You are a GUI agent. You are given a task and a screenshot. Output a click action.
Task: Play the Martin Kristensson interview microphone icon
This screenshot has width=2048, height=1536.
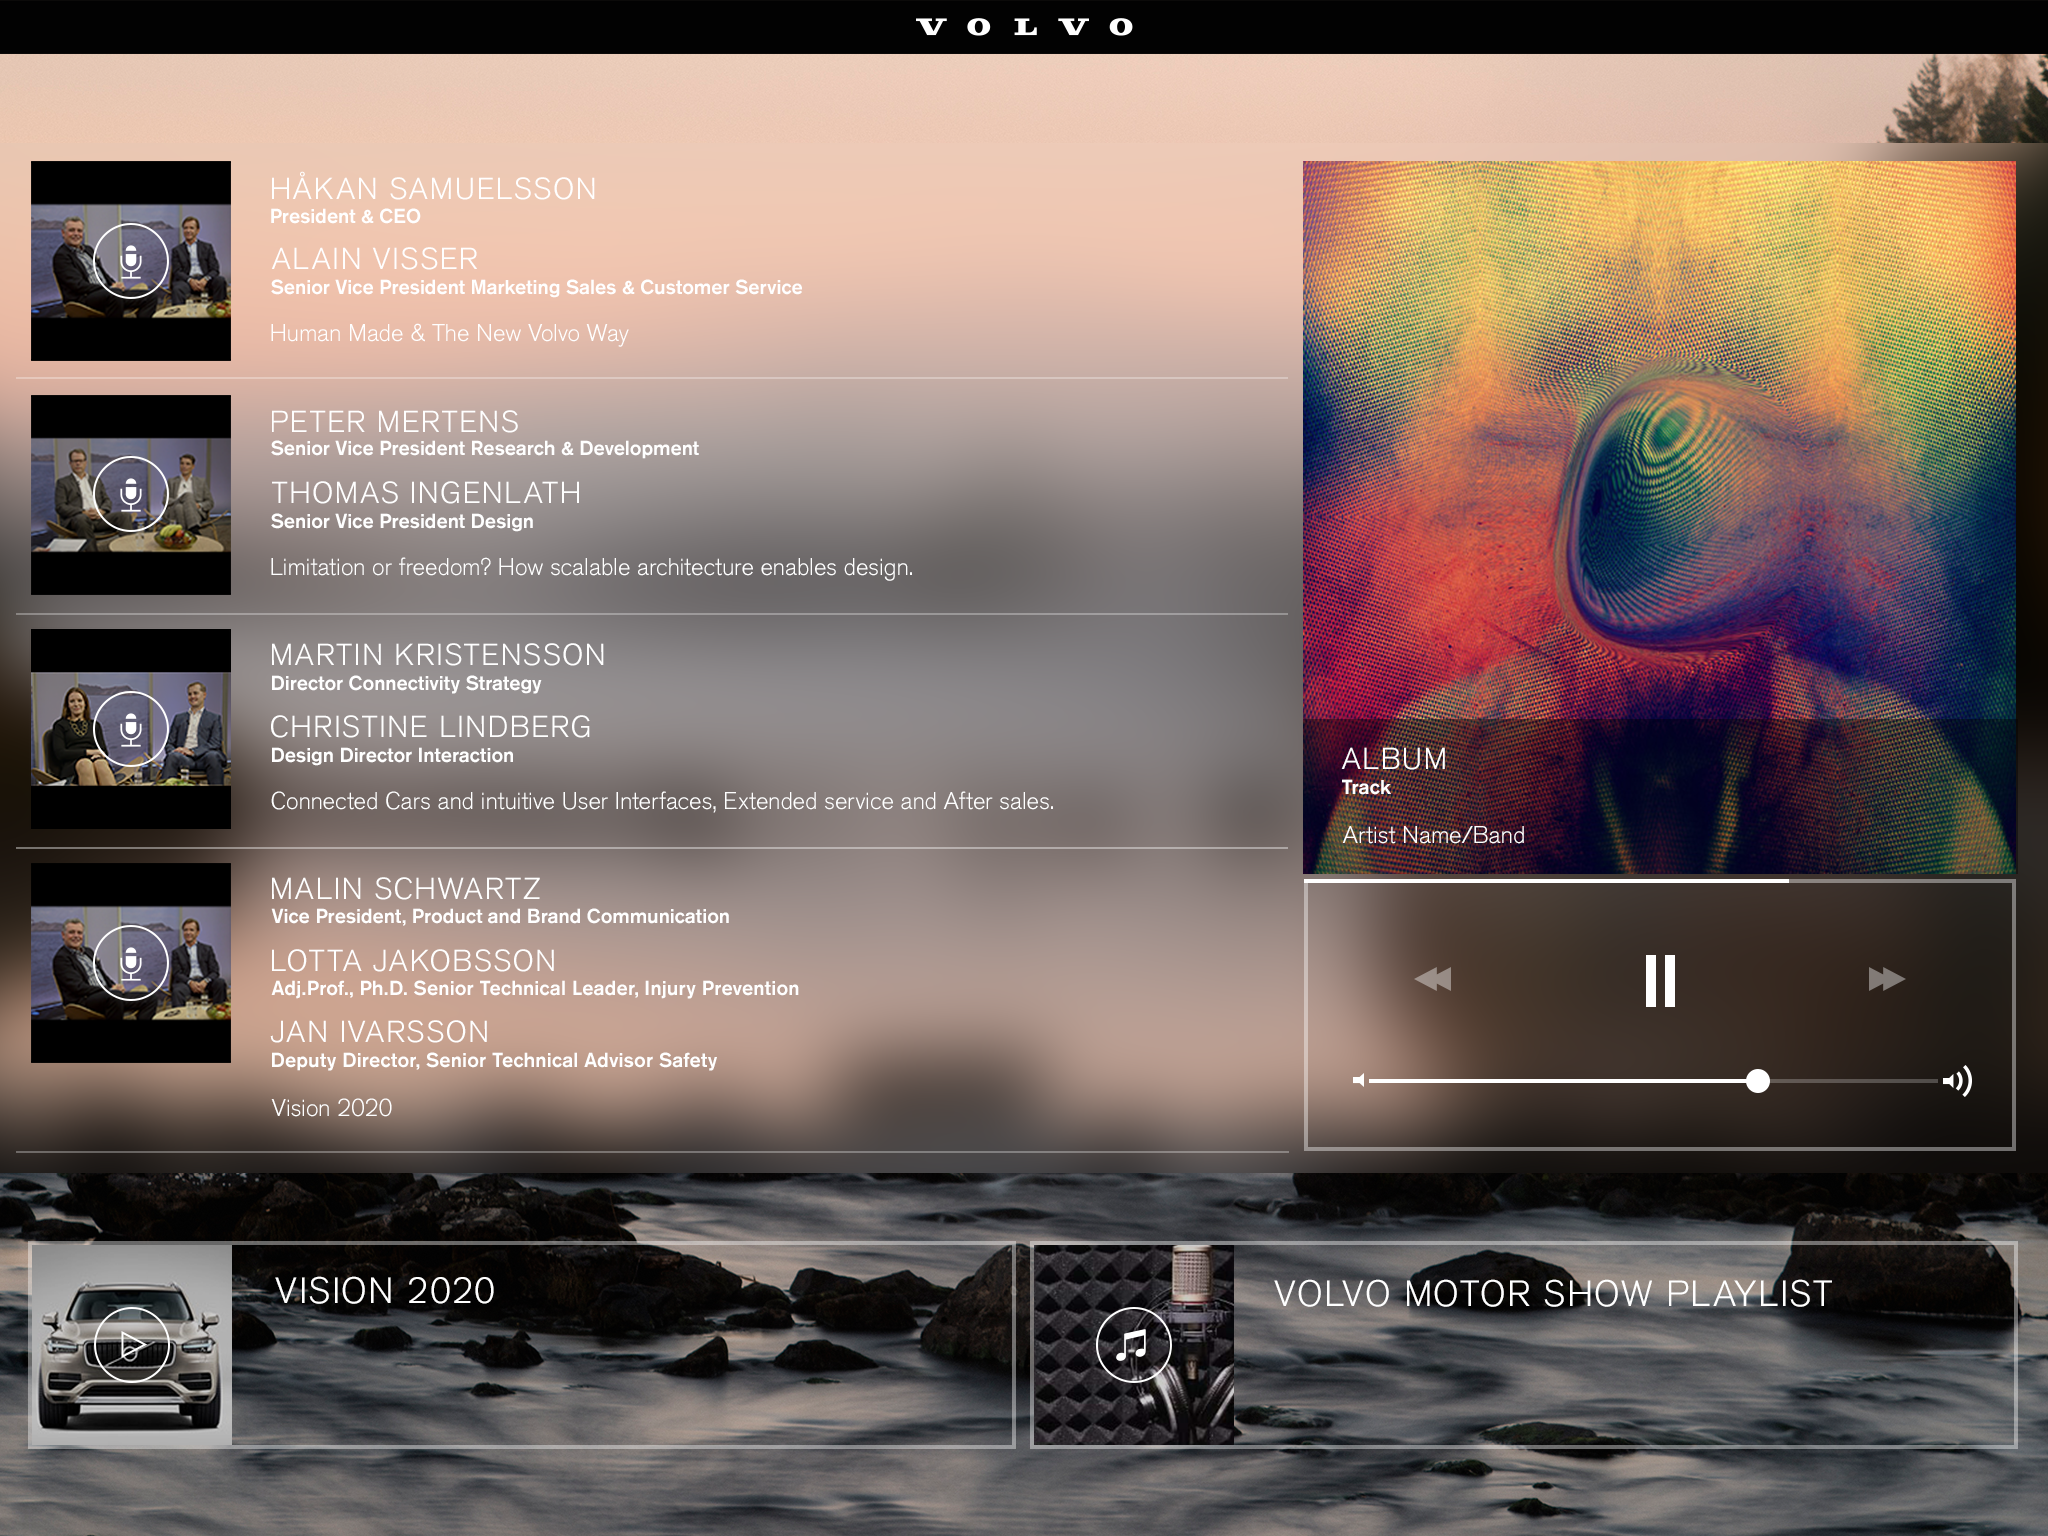click(x=131, y=728)
